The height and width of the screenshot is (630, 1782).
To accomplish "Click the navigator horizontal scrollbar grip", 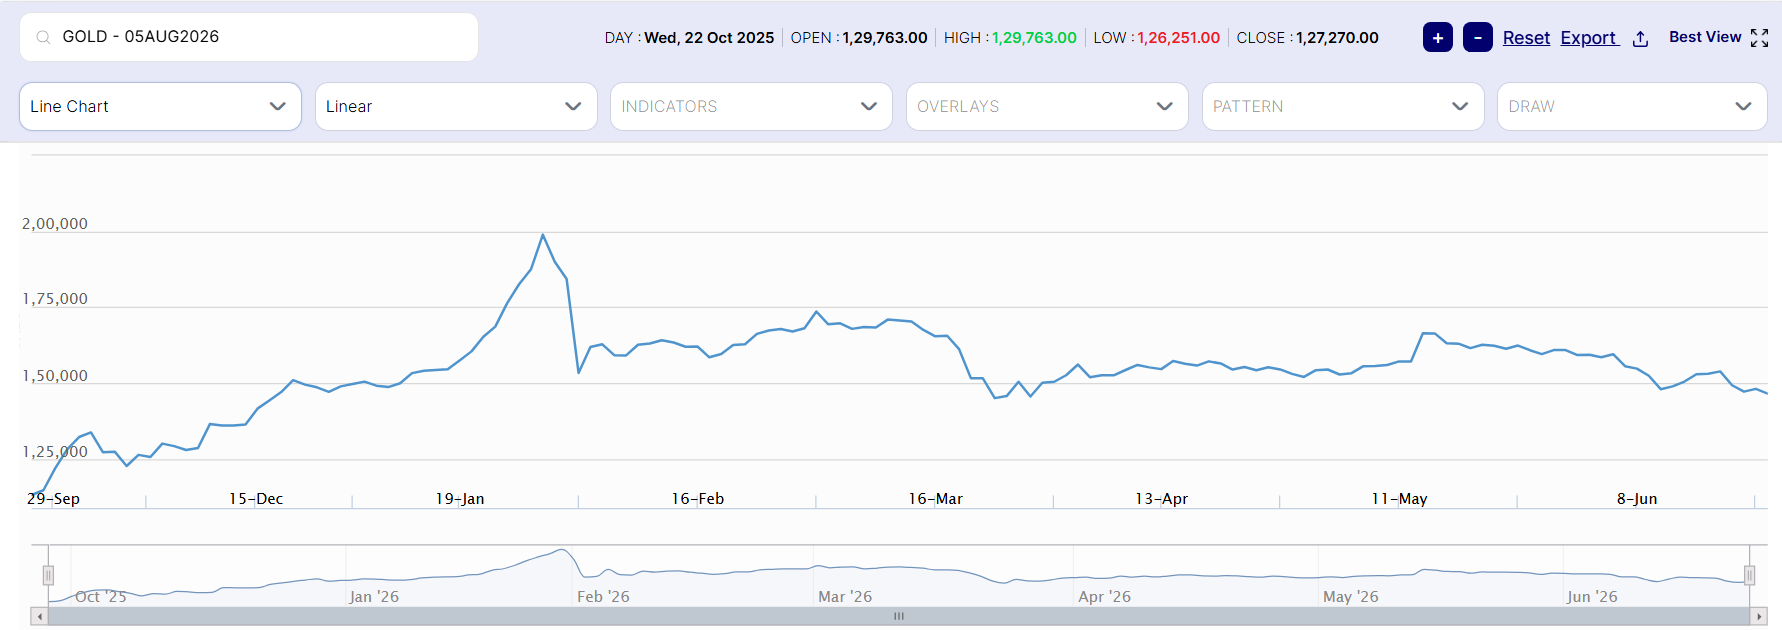I will pos(899,616).
